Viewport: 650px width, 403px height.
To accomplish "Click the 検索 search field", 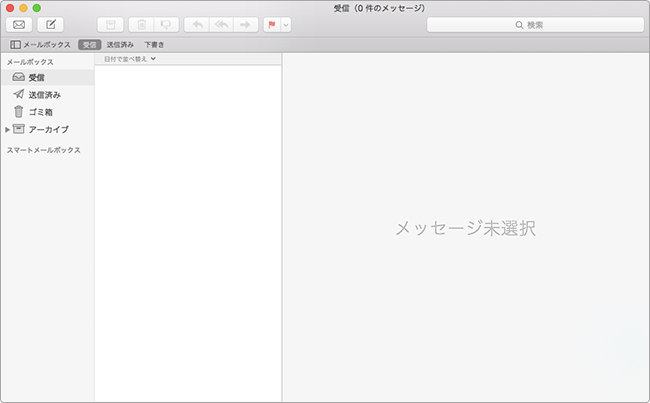I will (535, 24).
